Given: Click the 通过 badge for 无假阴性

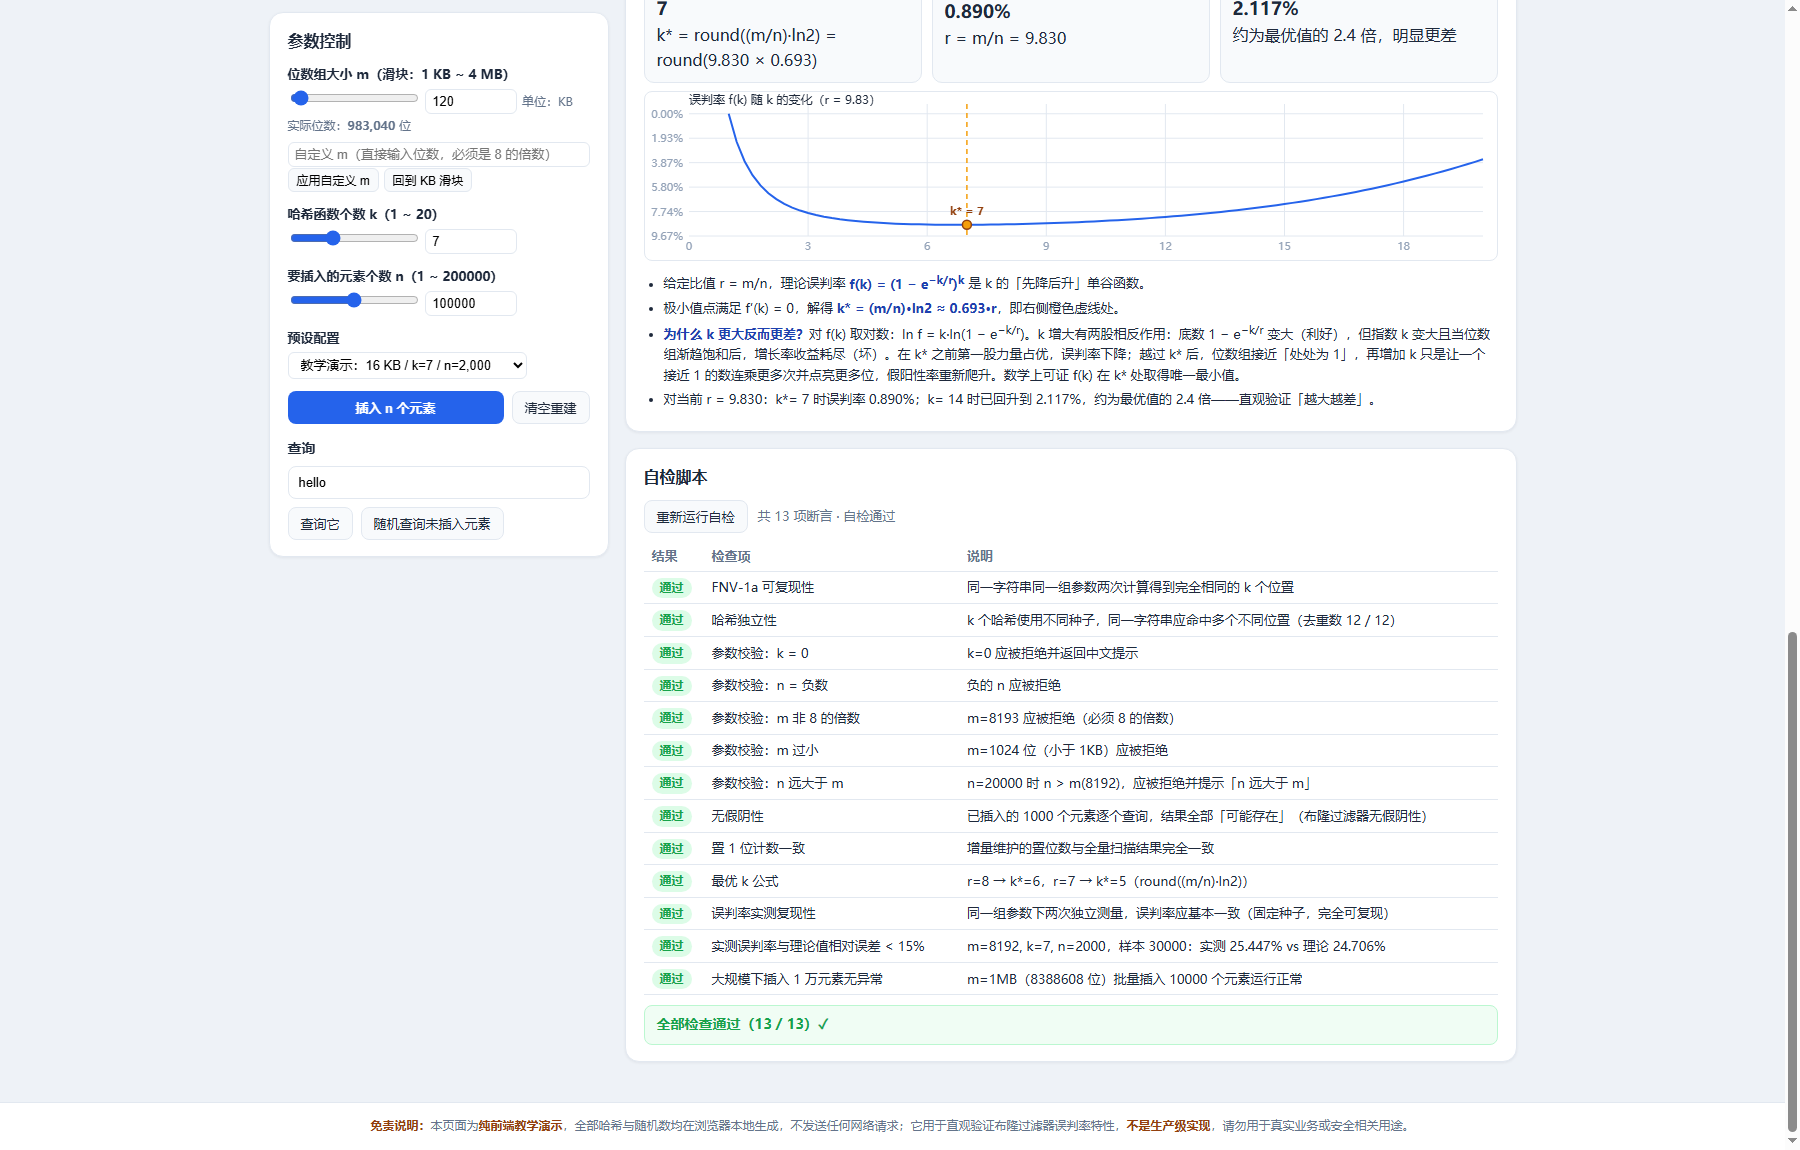Looking at the screenshot, I should [672, 816].
